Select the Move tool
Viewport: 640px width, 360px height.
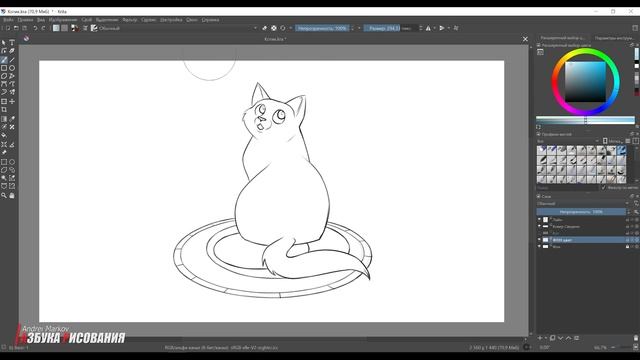click(x=12, y=101)
